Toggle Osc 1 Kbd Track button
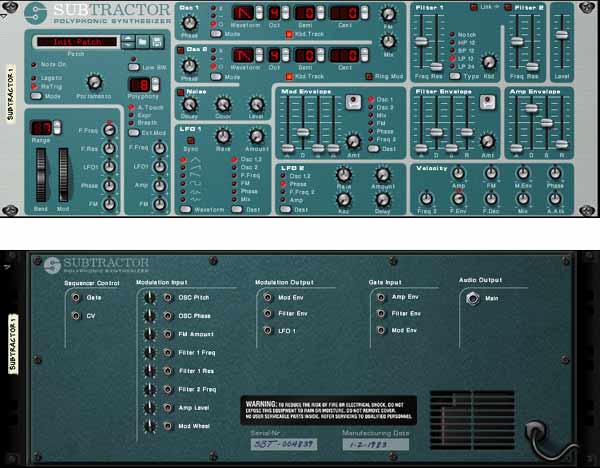 pos(289,34)
